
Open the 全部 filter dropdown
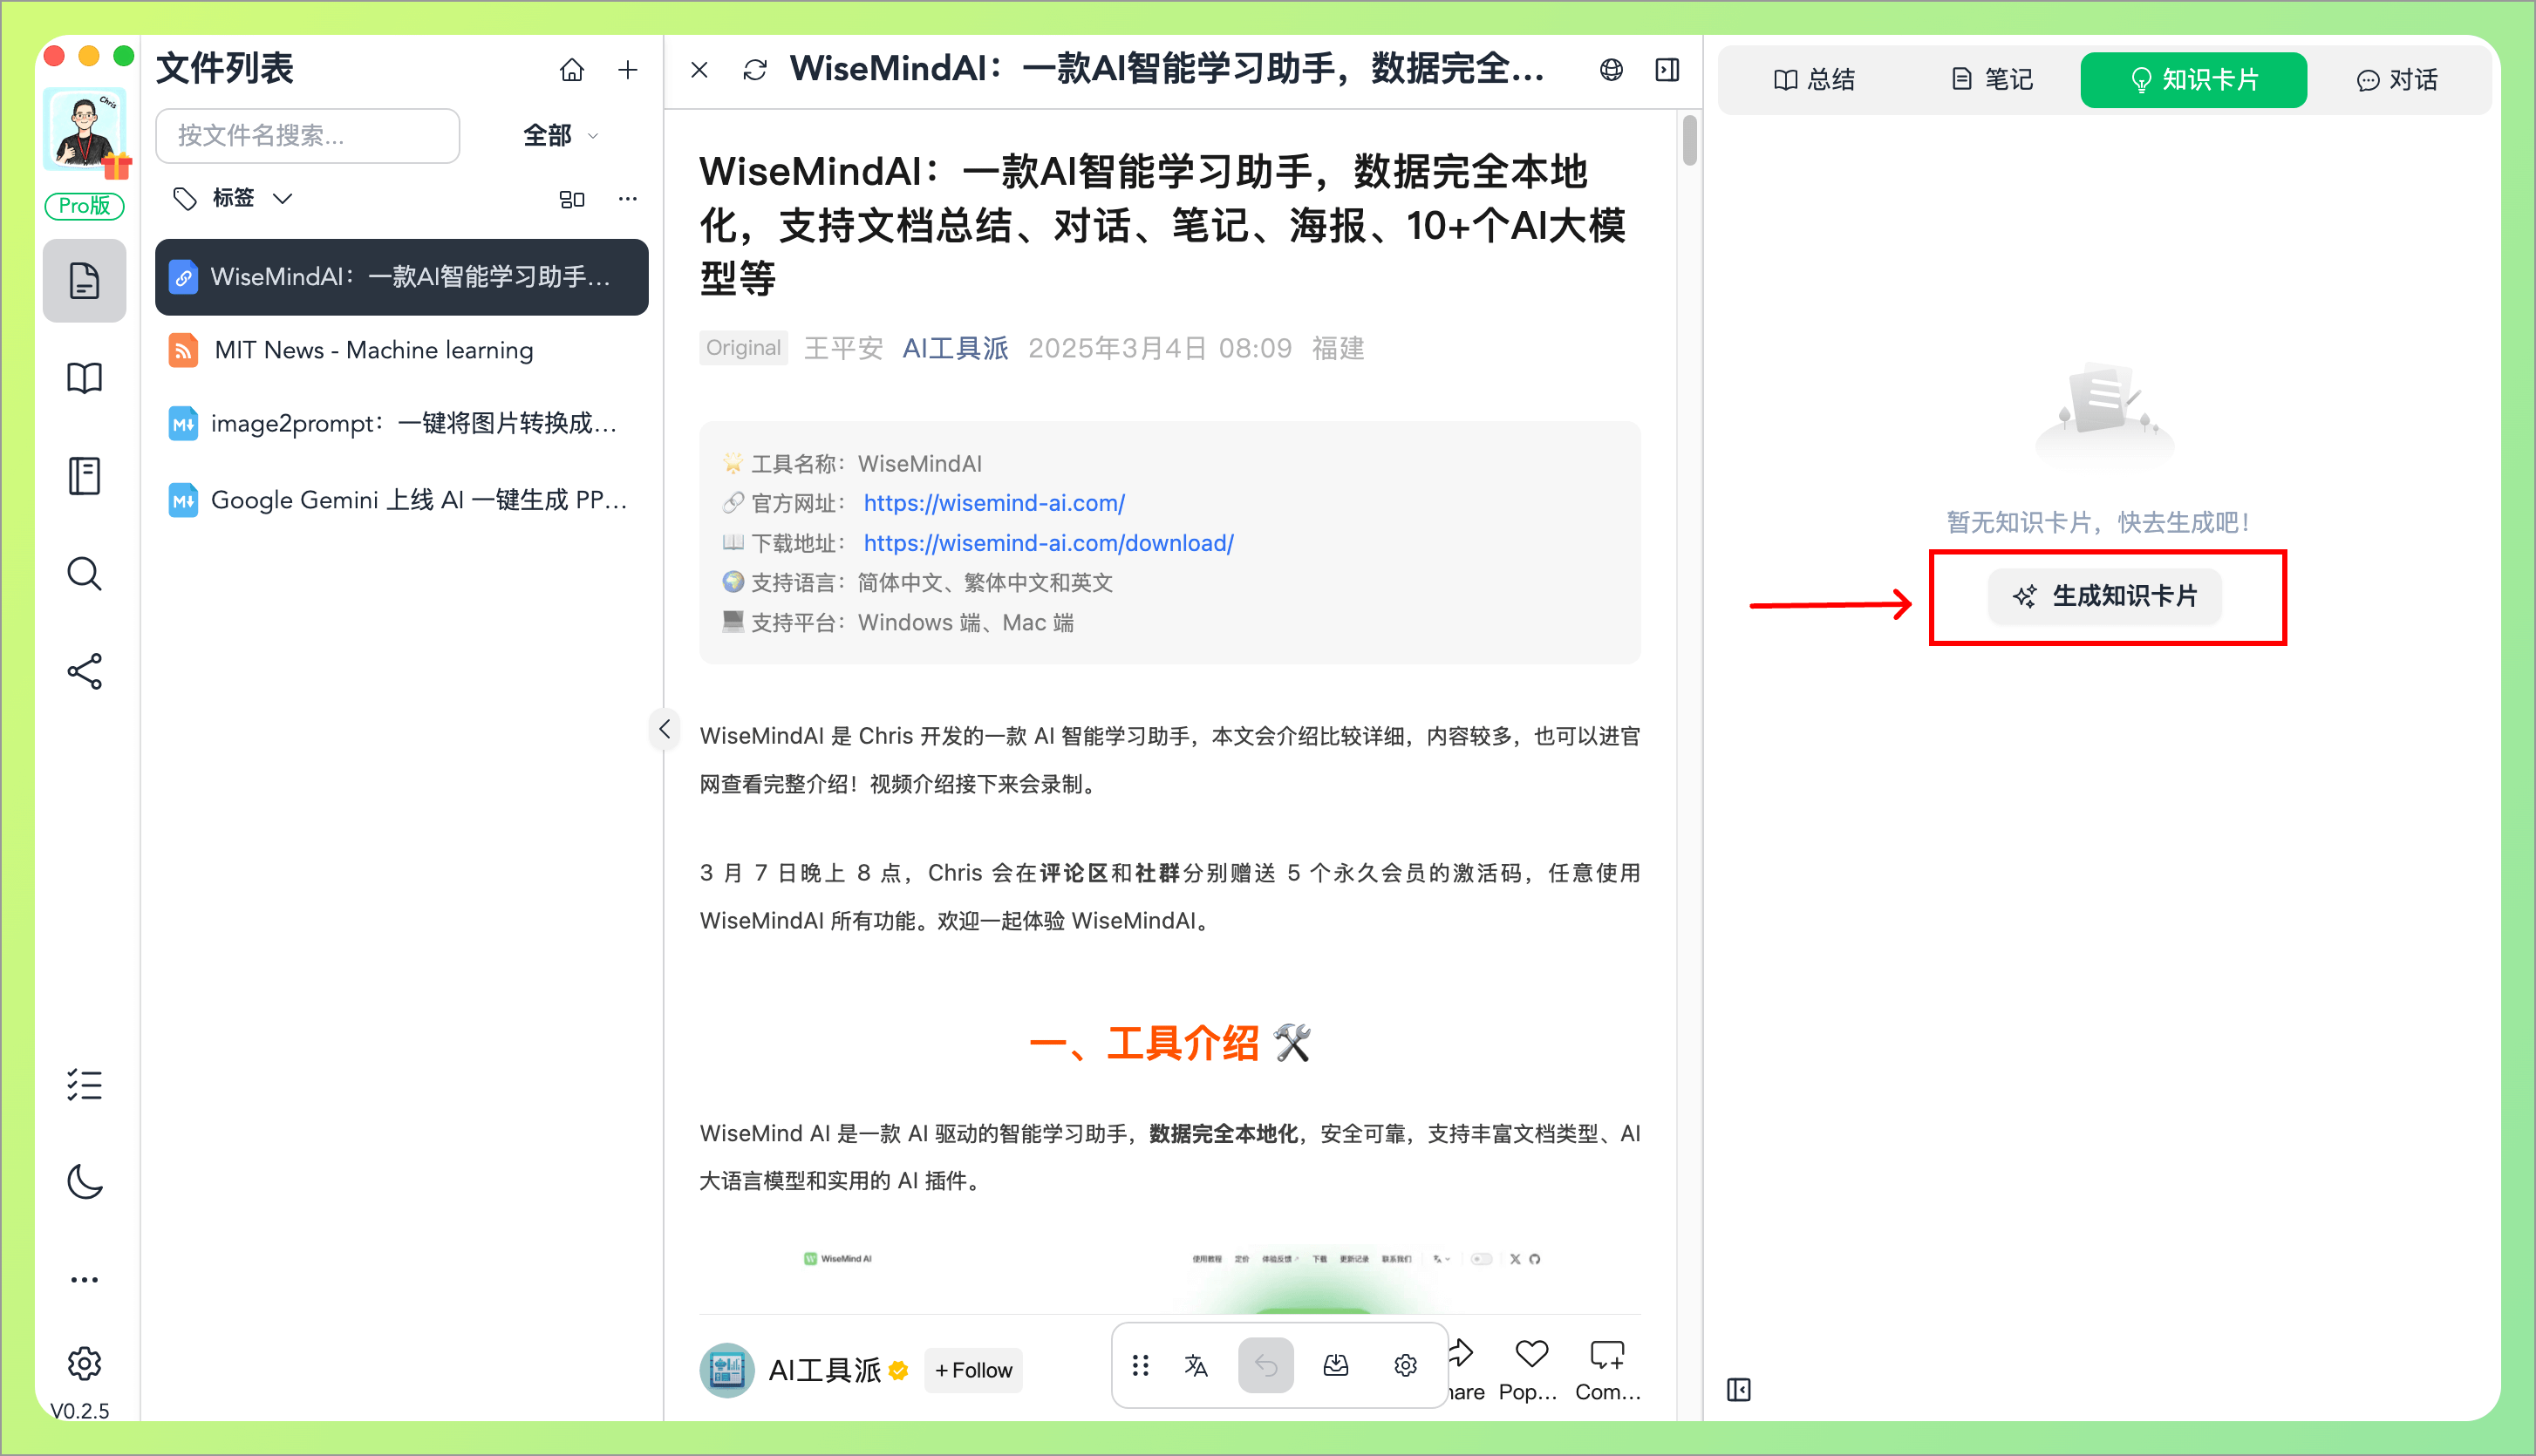[x=557, y=135]
